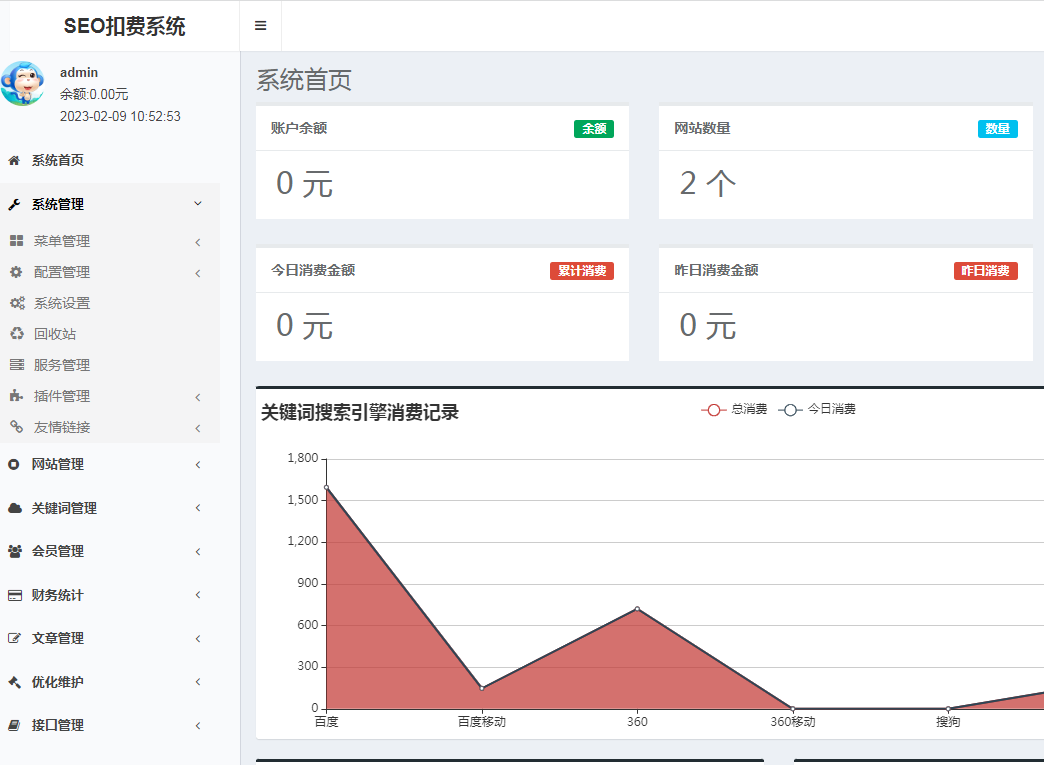Screen dimensions: 1044x765
Task: Click the server icon beside 服务管理
Action: (17, 365)
